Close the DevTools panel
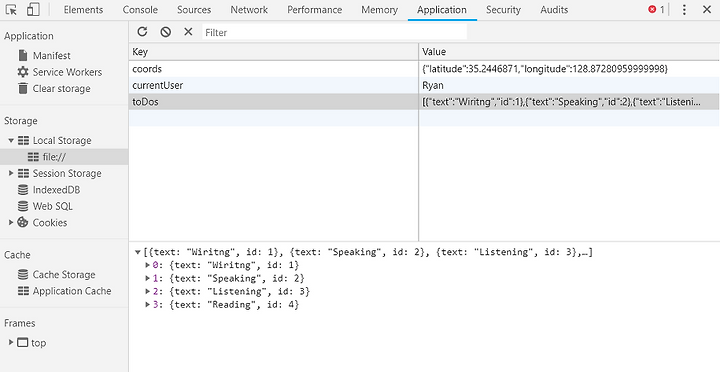The width and height of the screenshot is (720, 372). [x=707, y=10]
